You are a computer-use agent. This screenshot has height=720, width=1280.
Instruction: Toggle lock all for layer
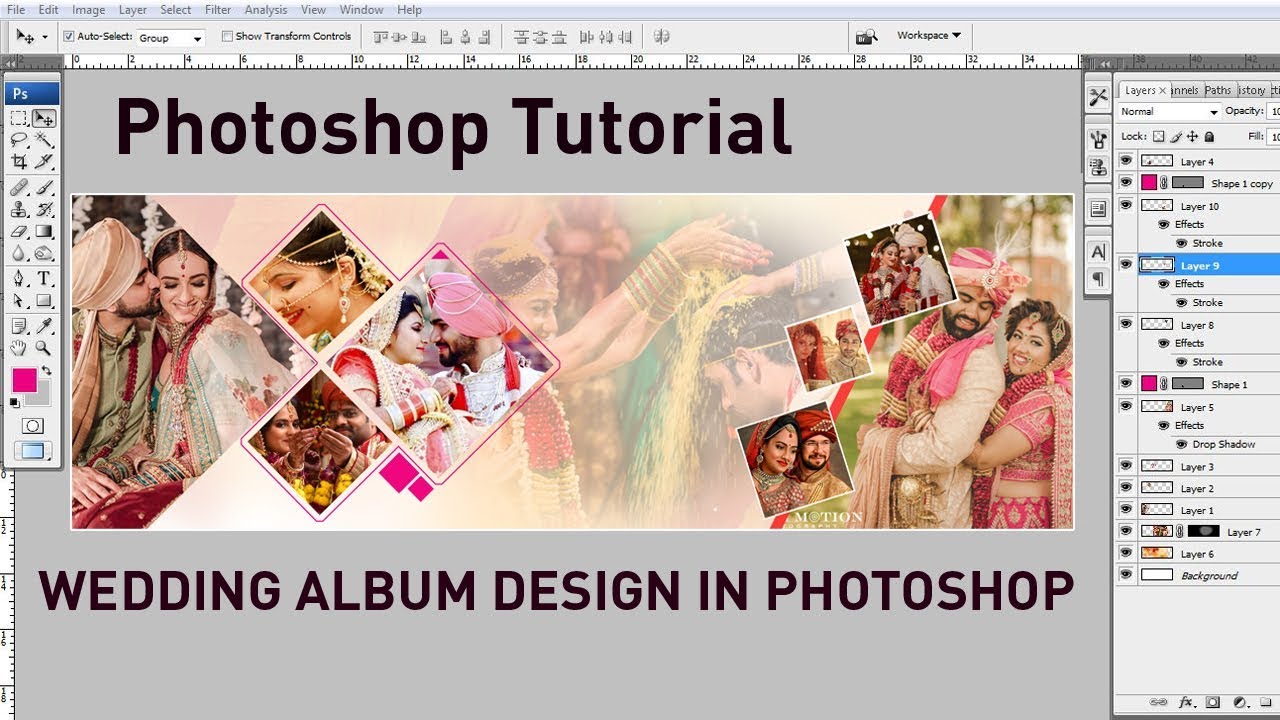click(x=1209, y=136)
